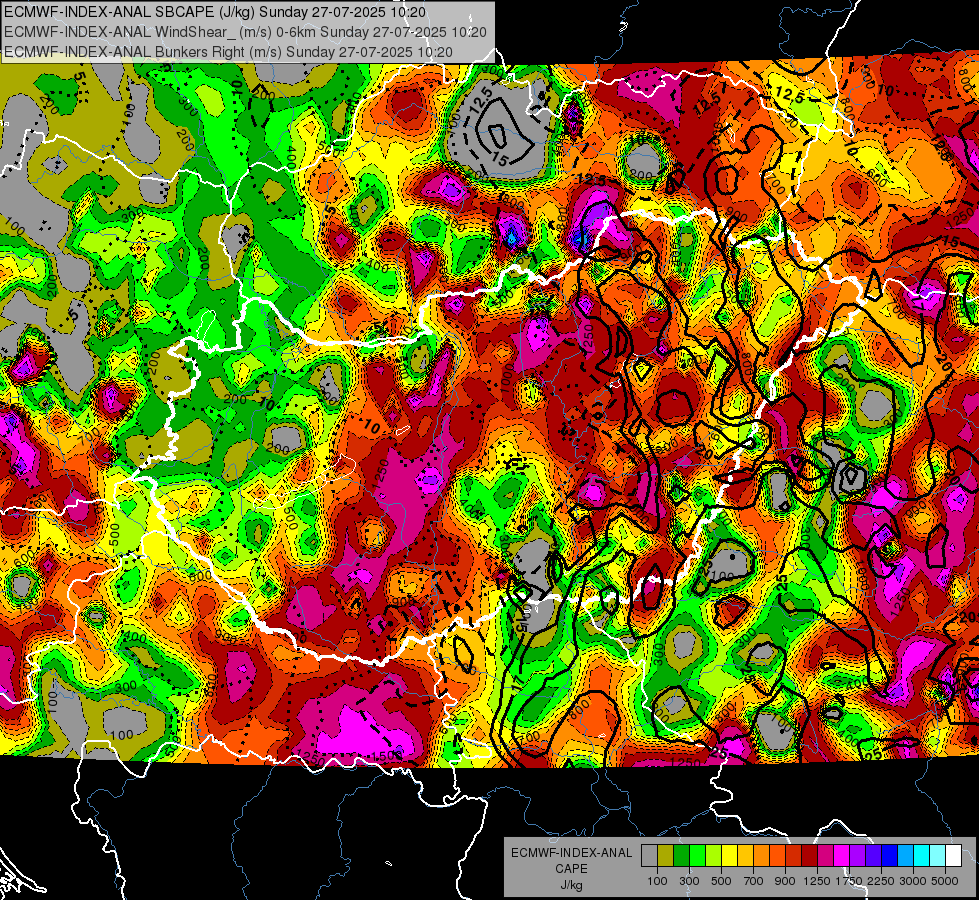Click the legend's ECMWF-INDEX-ANAL label
Viewport: 979px width, 900px height.
pos(571,853)
